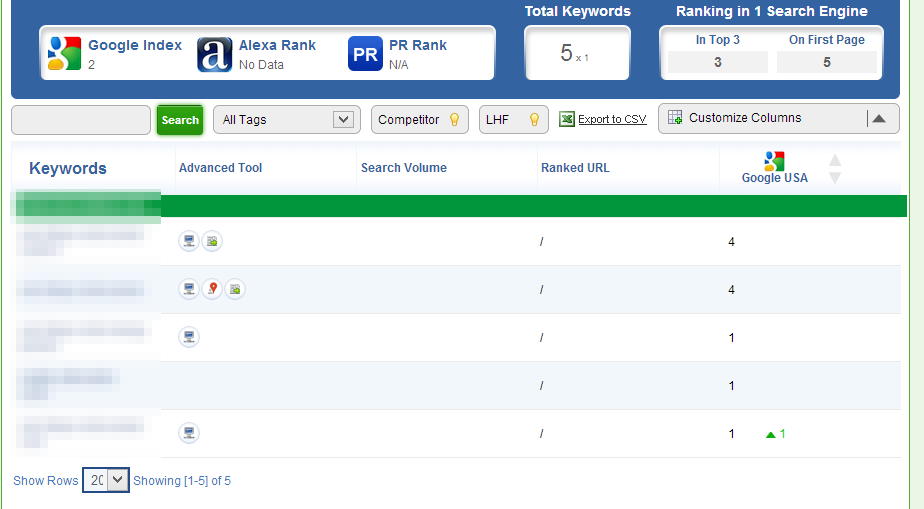Sort Google USA column descending arrow

click(835, 177)
